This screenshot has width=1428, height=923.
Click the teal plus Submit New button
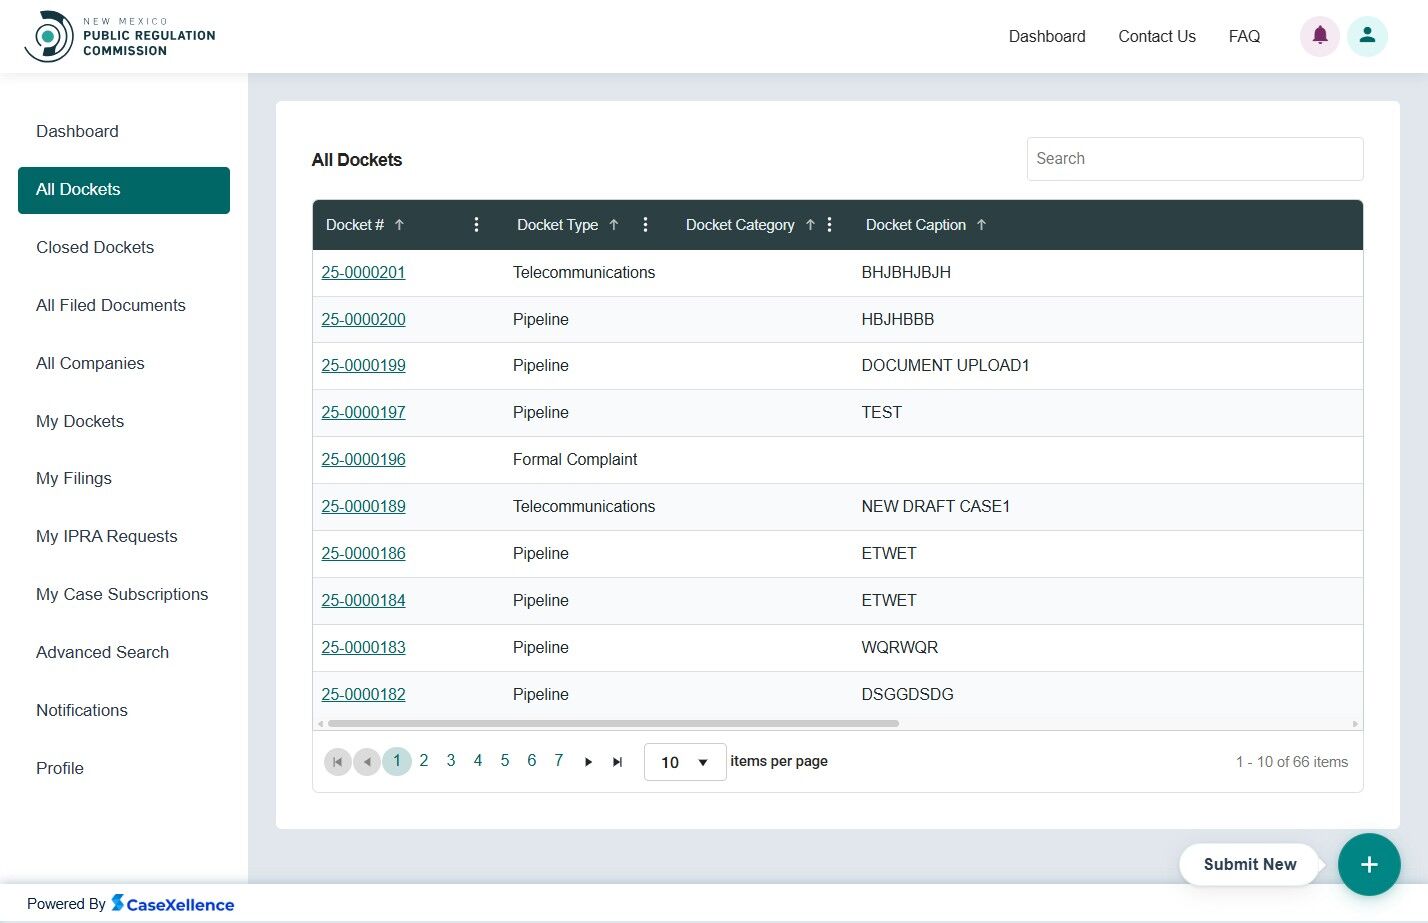pos(1368,864)
